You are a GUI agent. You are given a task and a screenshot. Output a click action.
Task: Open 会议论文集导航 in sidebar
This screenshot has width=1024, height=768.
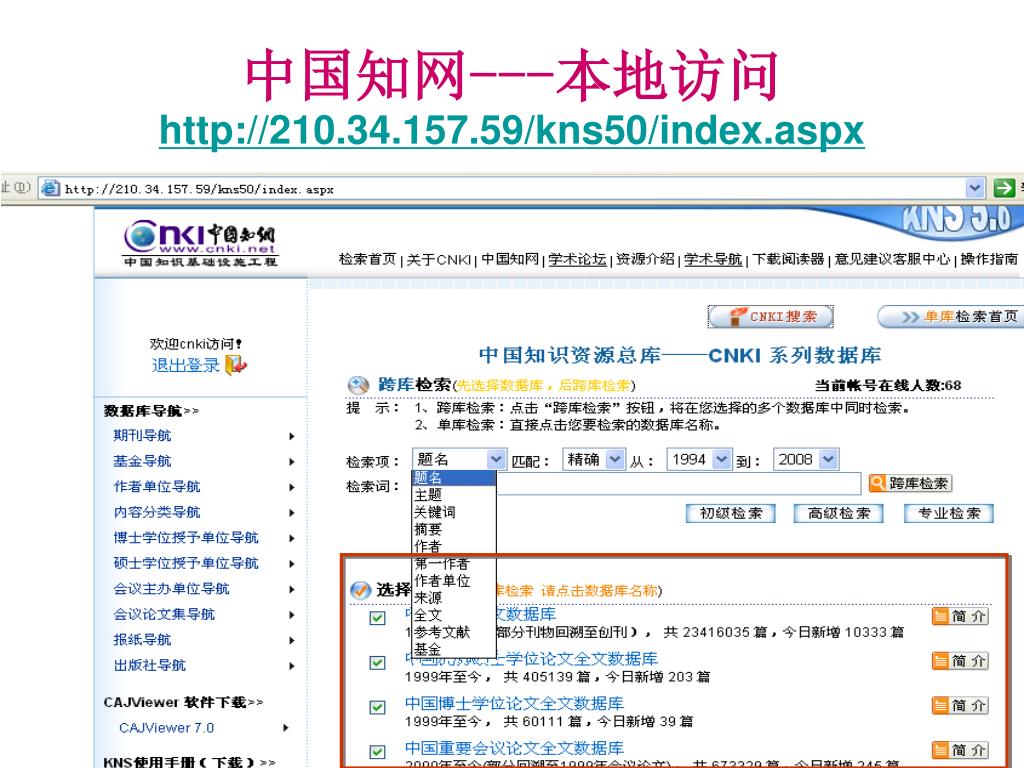164,614
